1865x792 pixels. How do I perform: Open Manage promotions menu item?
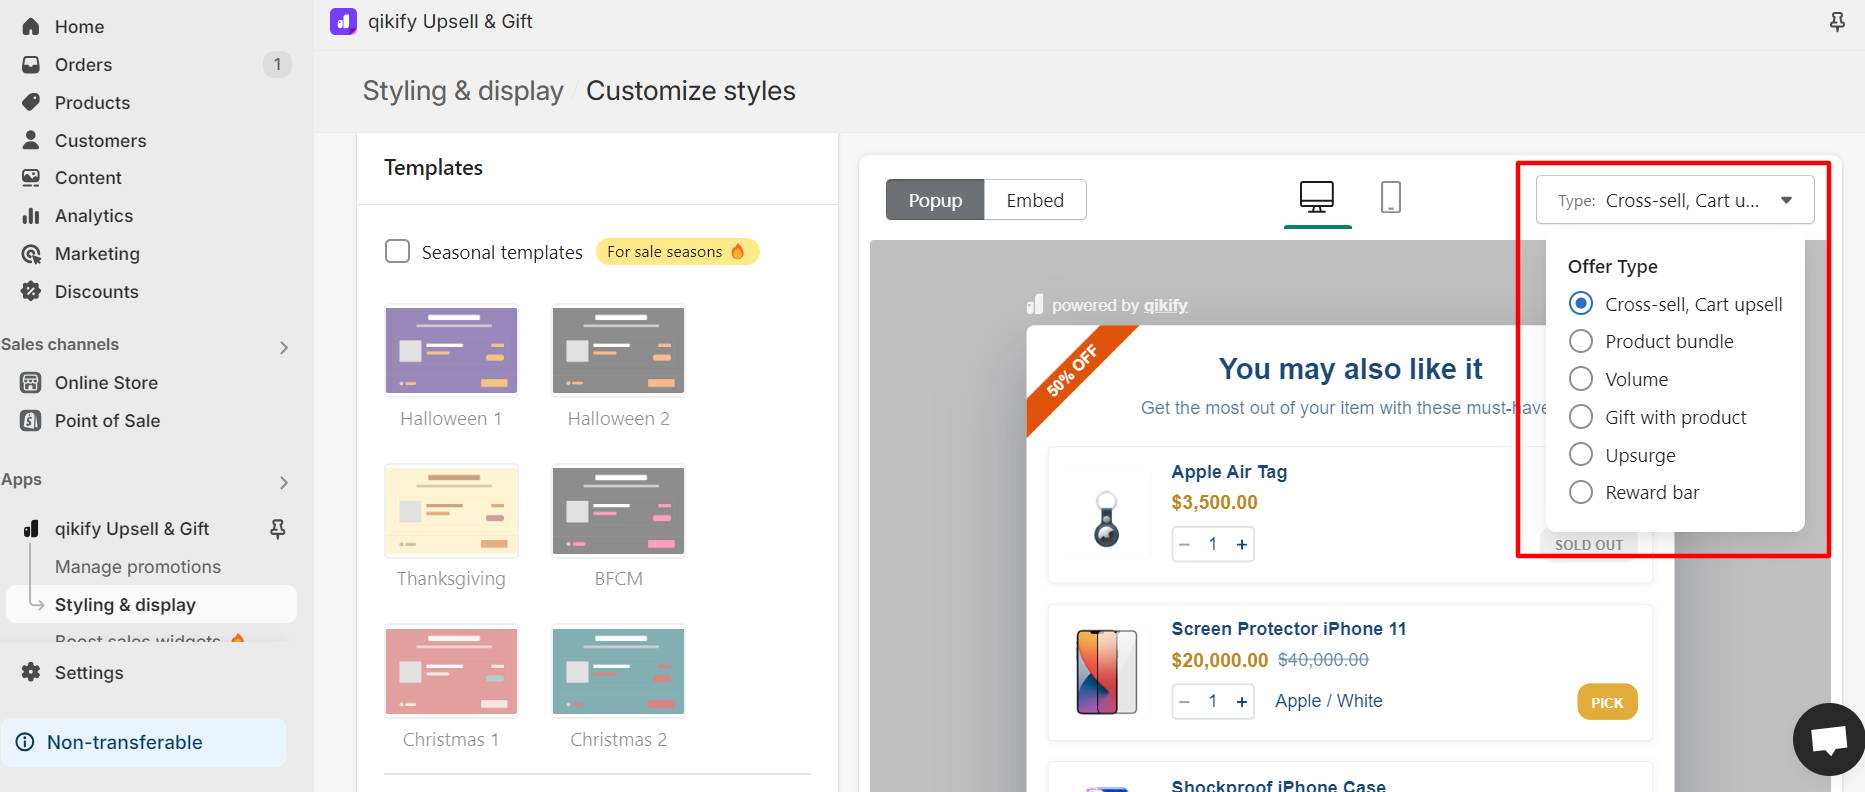pos(138,567)
